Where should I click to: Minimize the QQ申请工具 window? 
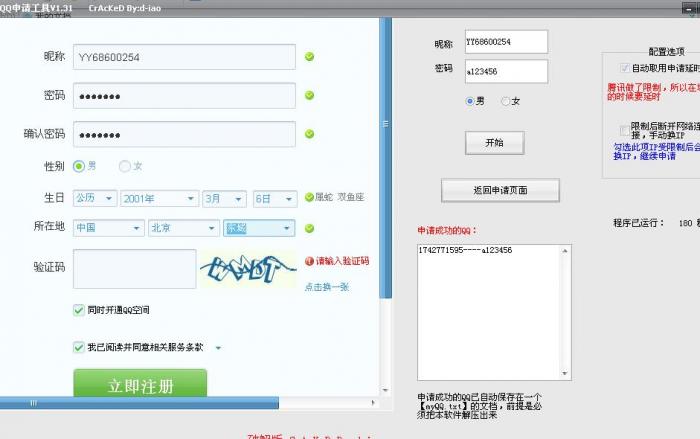click(690, 8)
